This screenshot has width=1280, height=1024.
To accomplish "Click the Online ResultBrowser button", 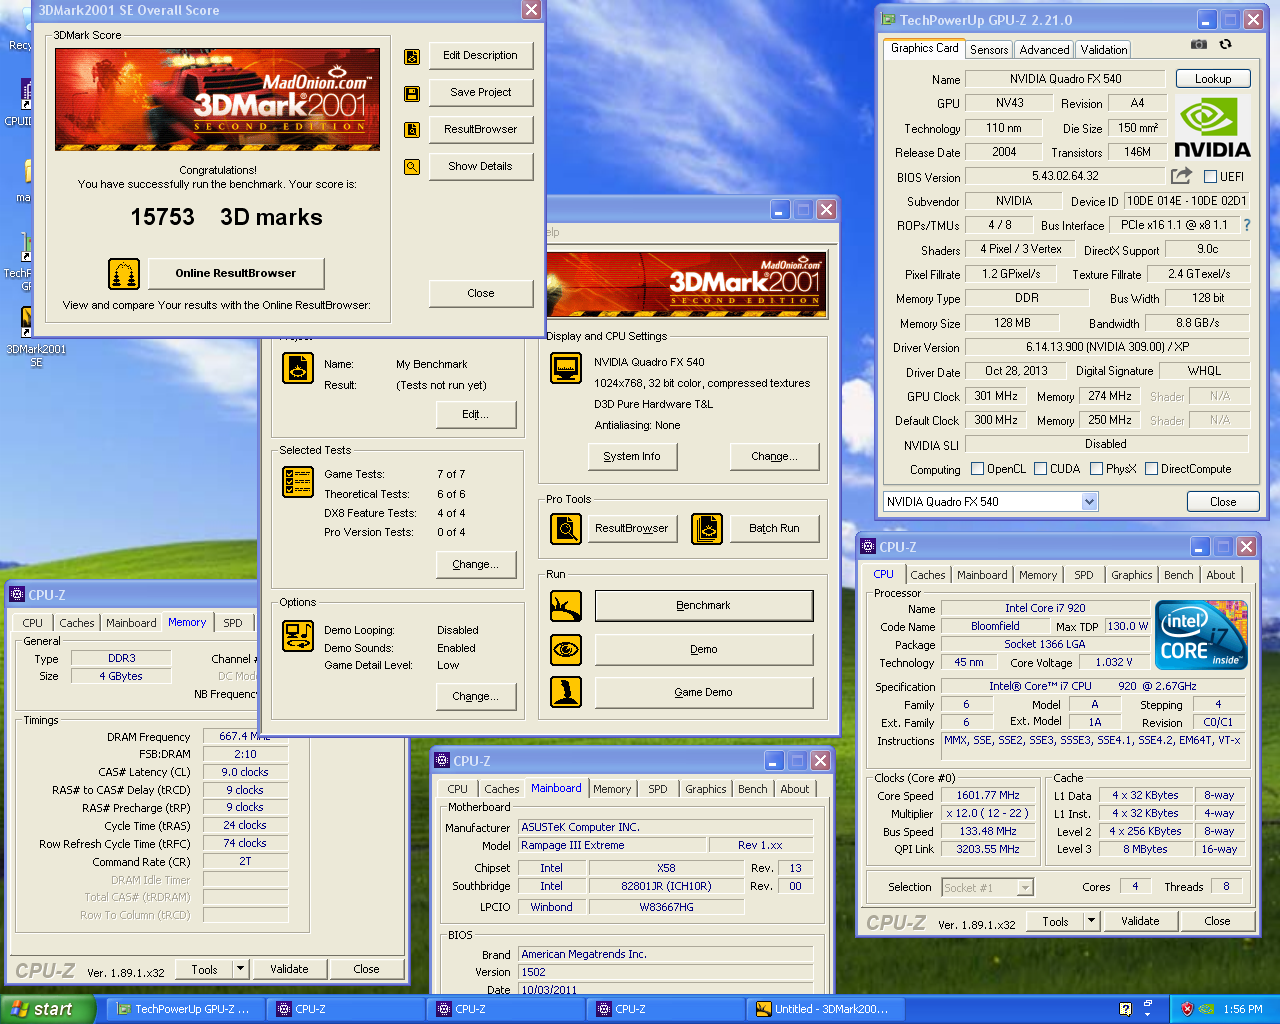I will tap(236, 273).
